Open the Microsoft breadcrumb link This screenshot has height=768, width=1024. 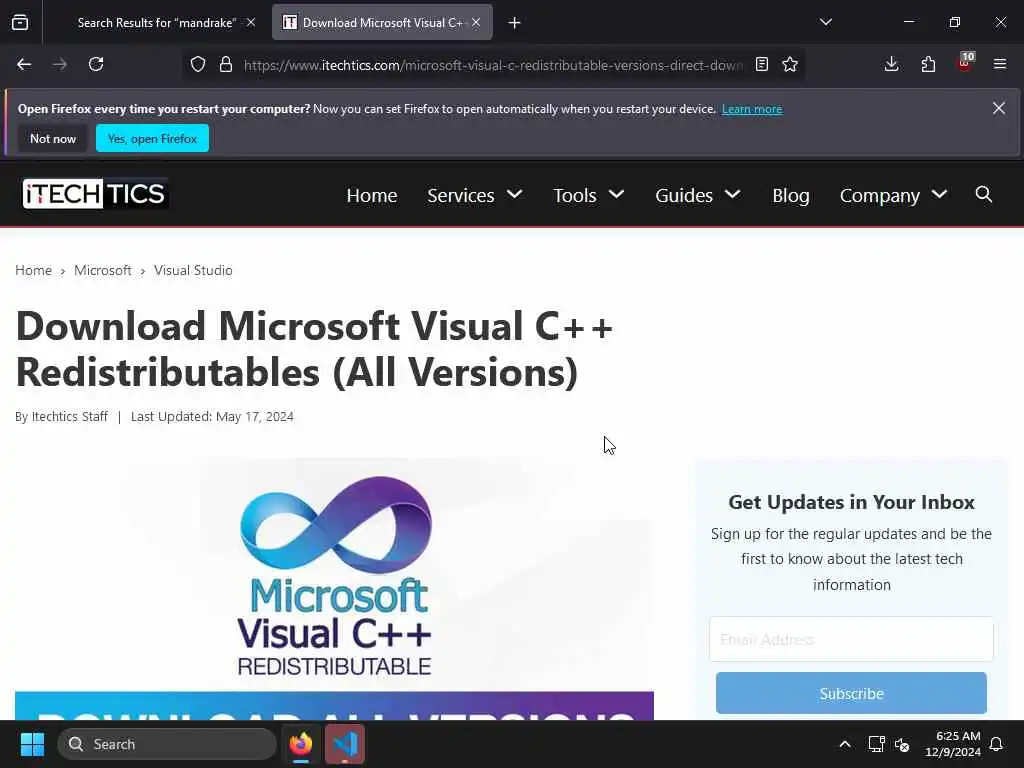coord(103,270)
